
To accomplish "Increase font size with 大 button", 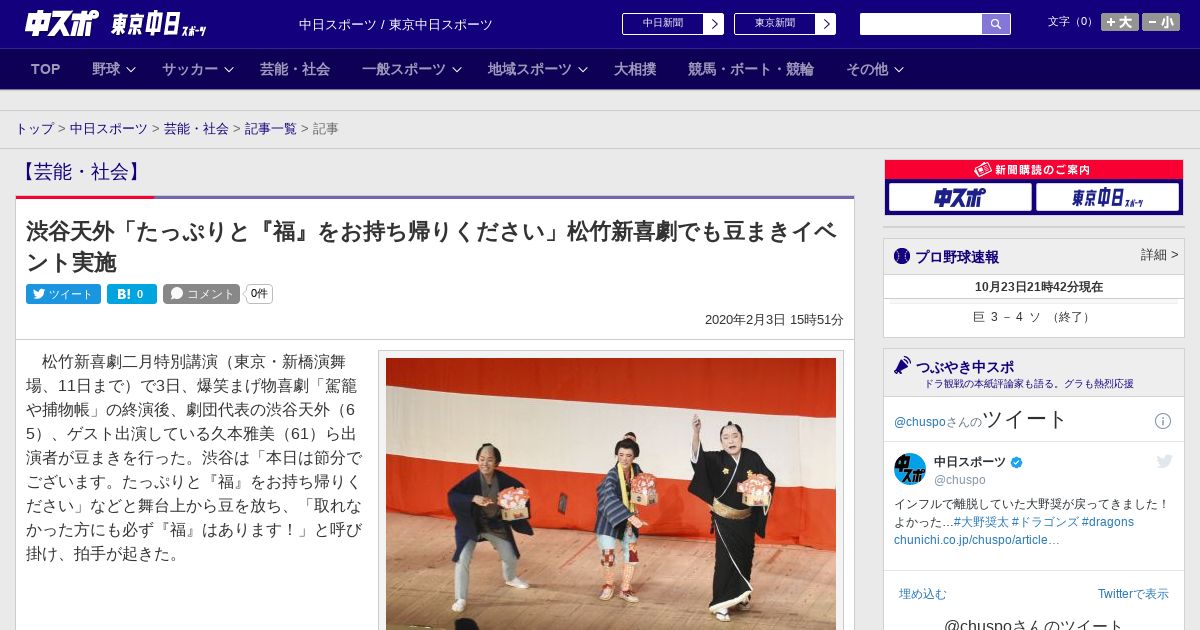I will tap(1119, 22).
